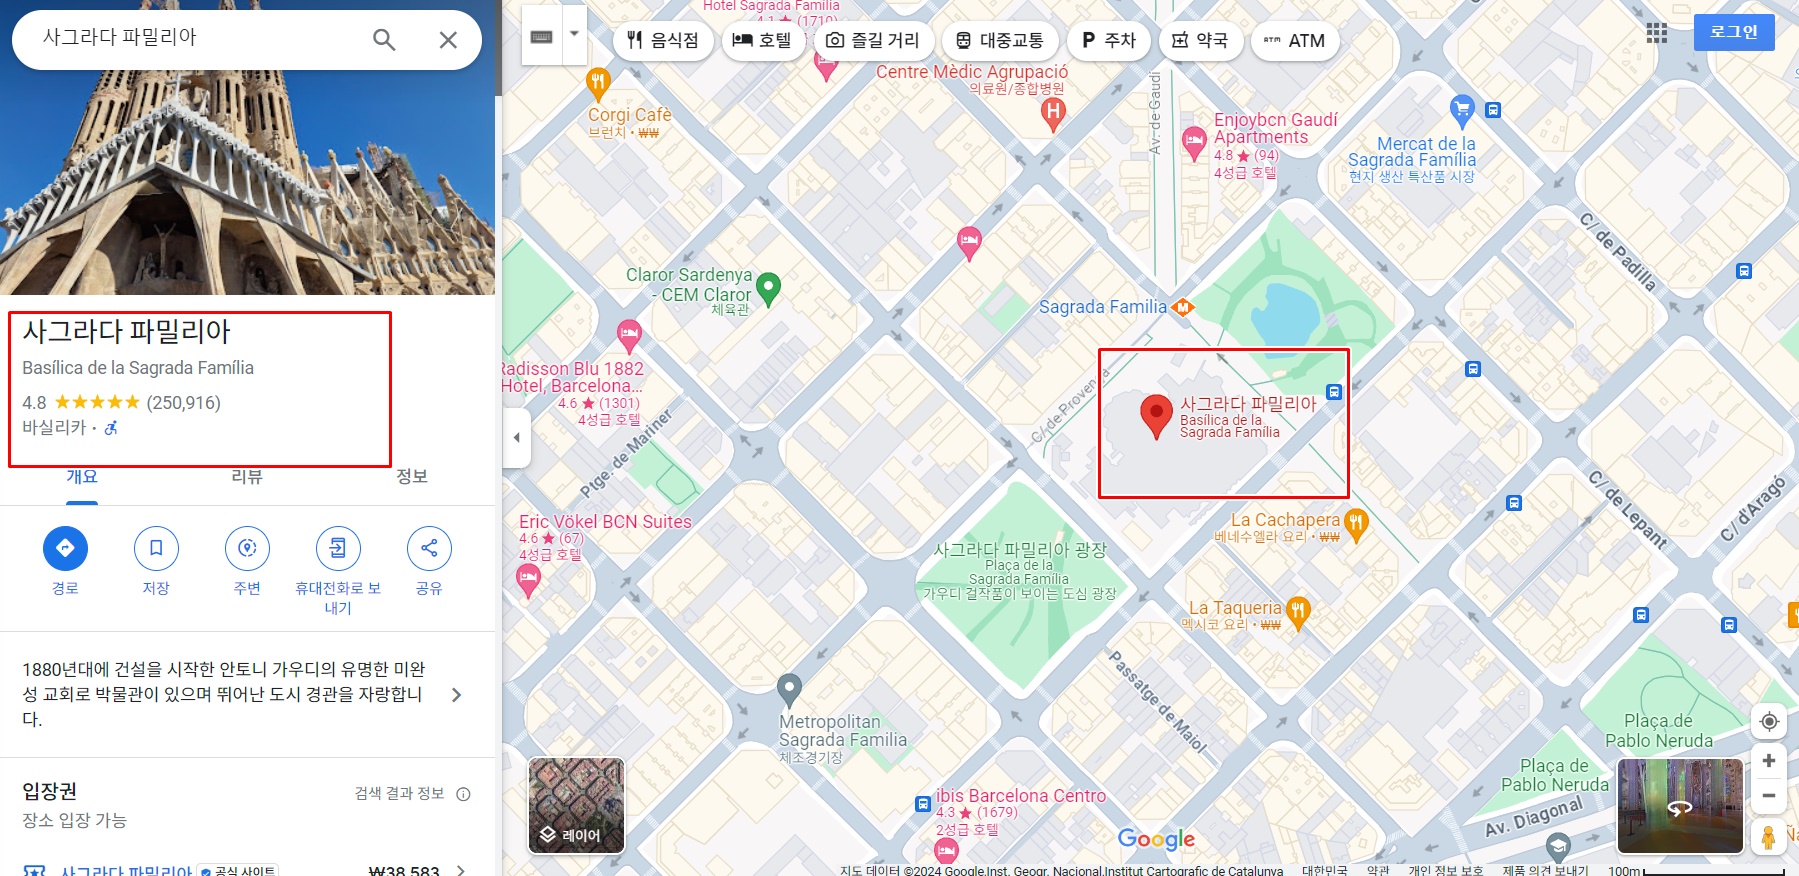
Task: Click the Radisson Blu 1882 hotel marker
Action: [629, 336]
